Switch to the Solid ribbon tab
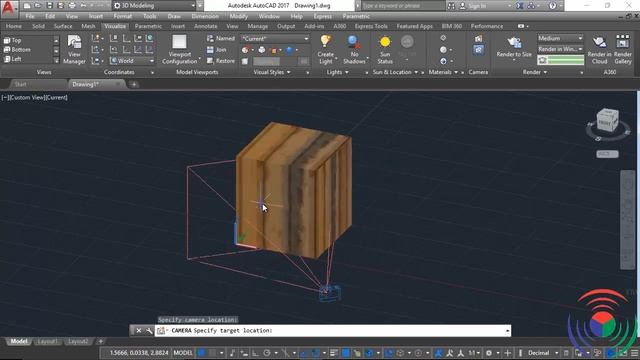The height and width of the screenshot is (360, 640). pos(38,26)
